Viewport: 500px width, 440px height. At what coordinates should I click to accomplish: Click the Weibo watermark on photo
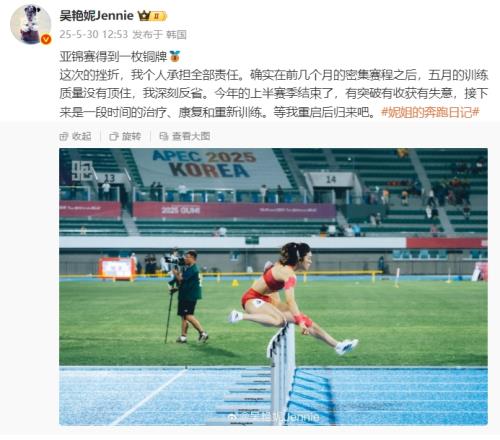click(273, 417)
